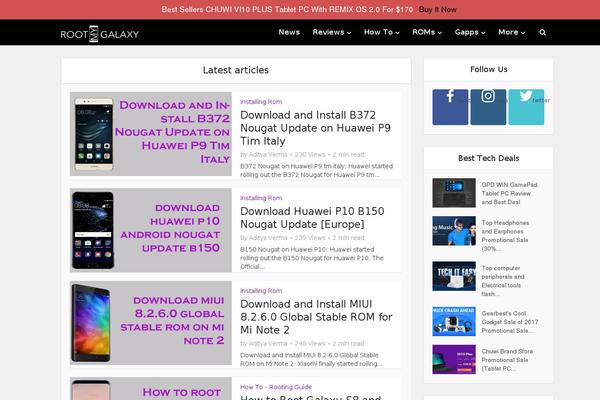The image size is (600, 400).
Task: Open Top Headphones and Earphones Promotional Sale deal
Action: coord(505,235)
